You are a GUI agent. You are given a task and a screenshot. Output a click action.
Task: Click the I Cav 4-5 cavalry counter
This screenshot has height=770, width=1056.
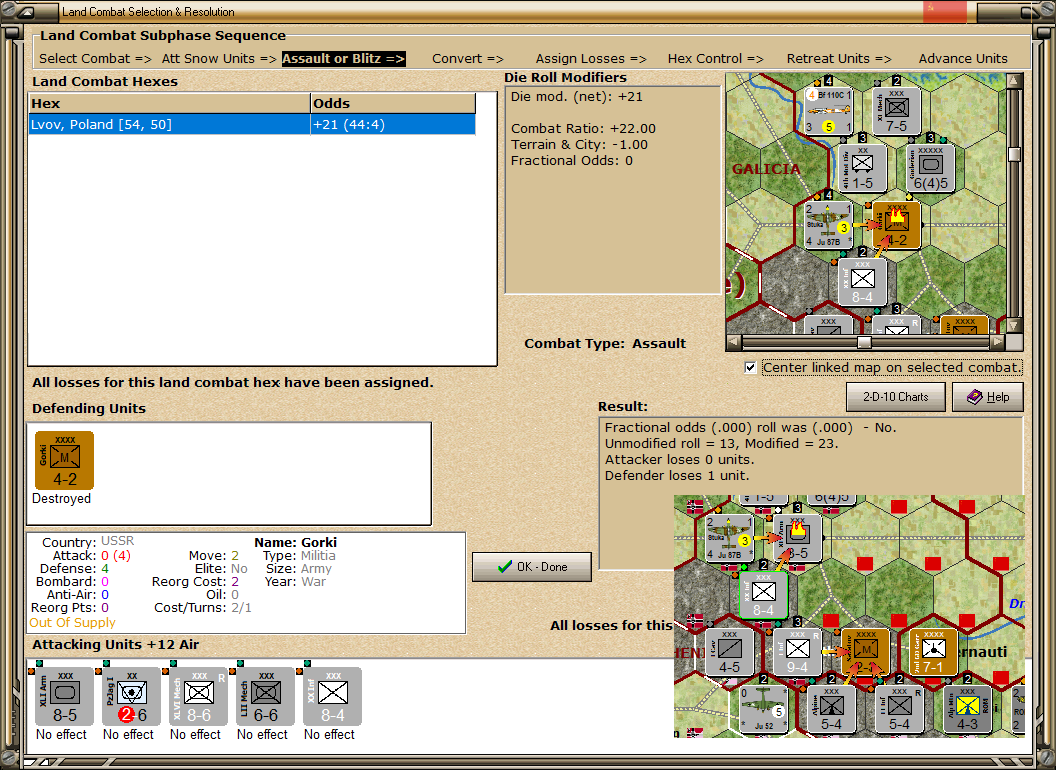pos(730,652)
